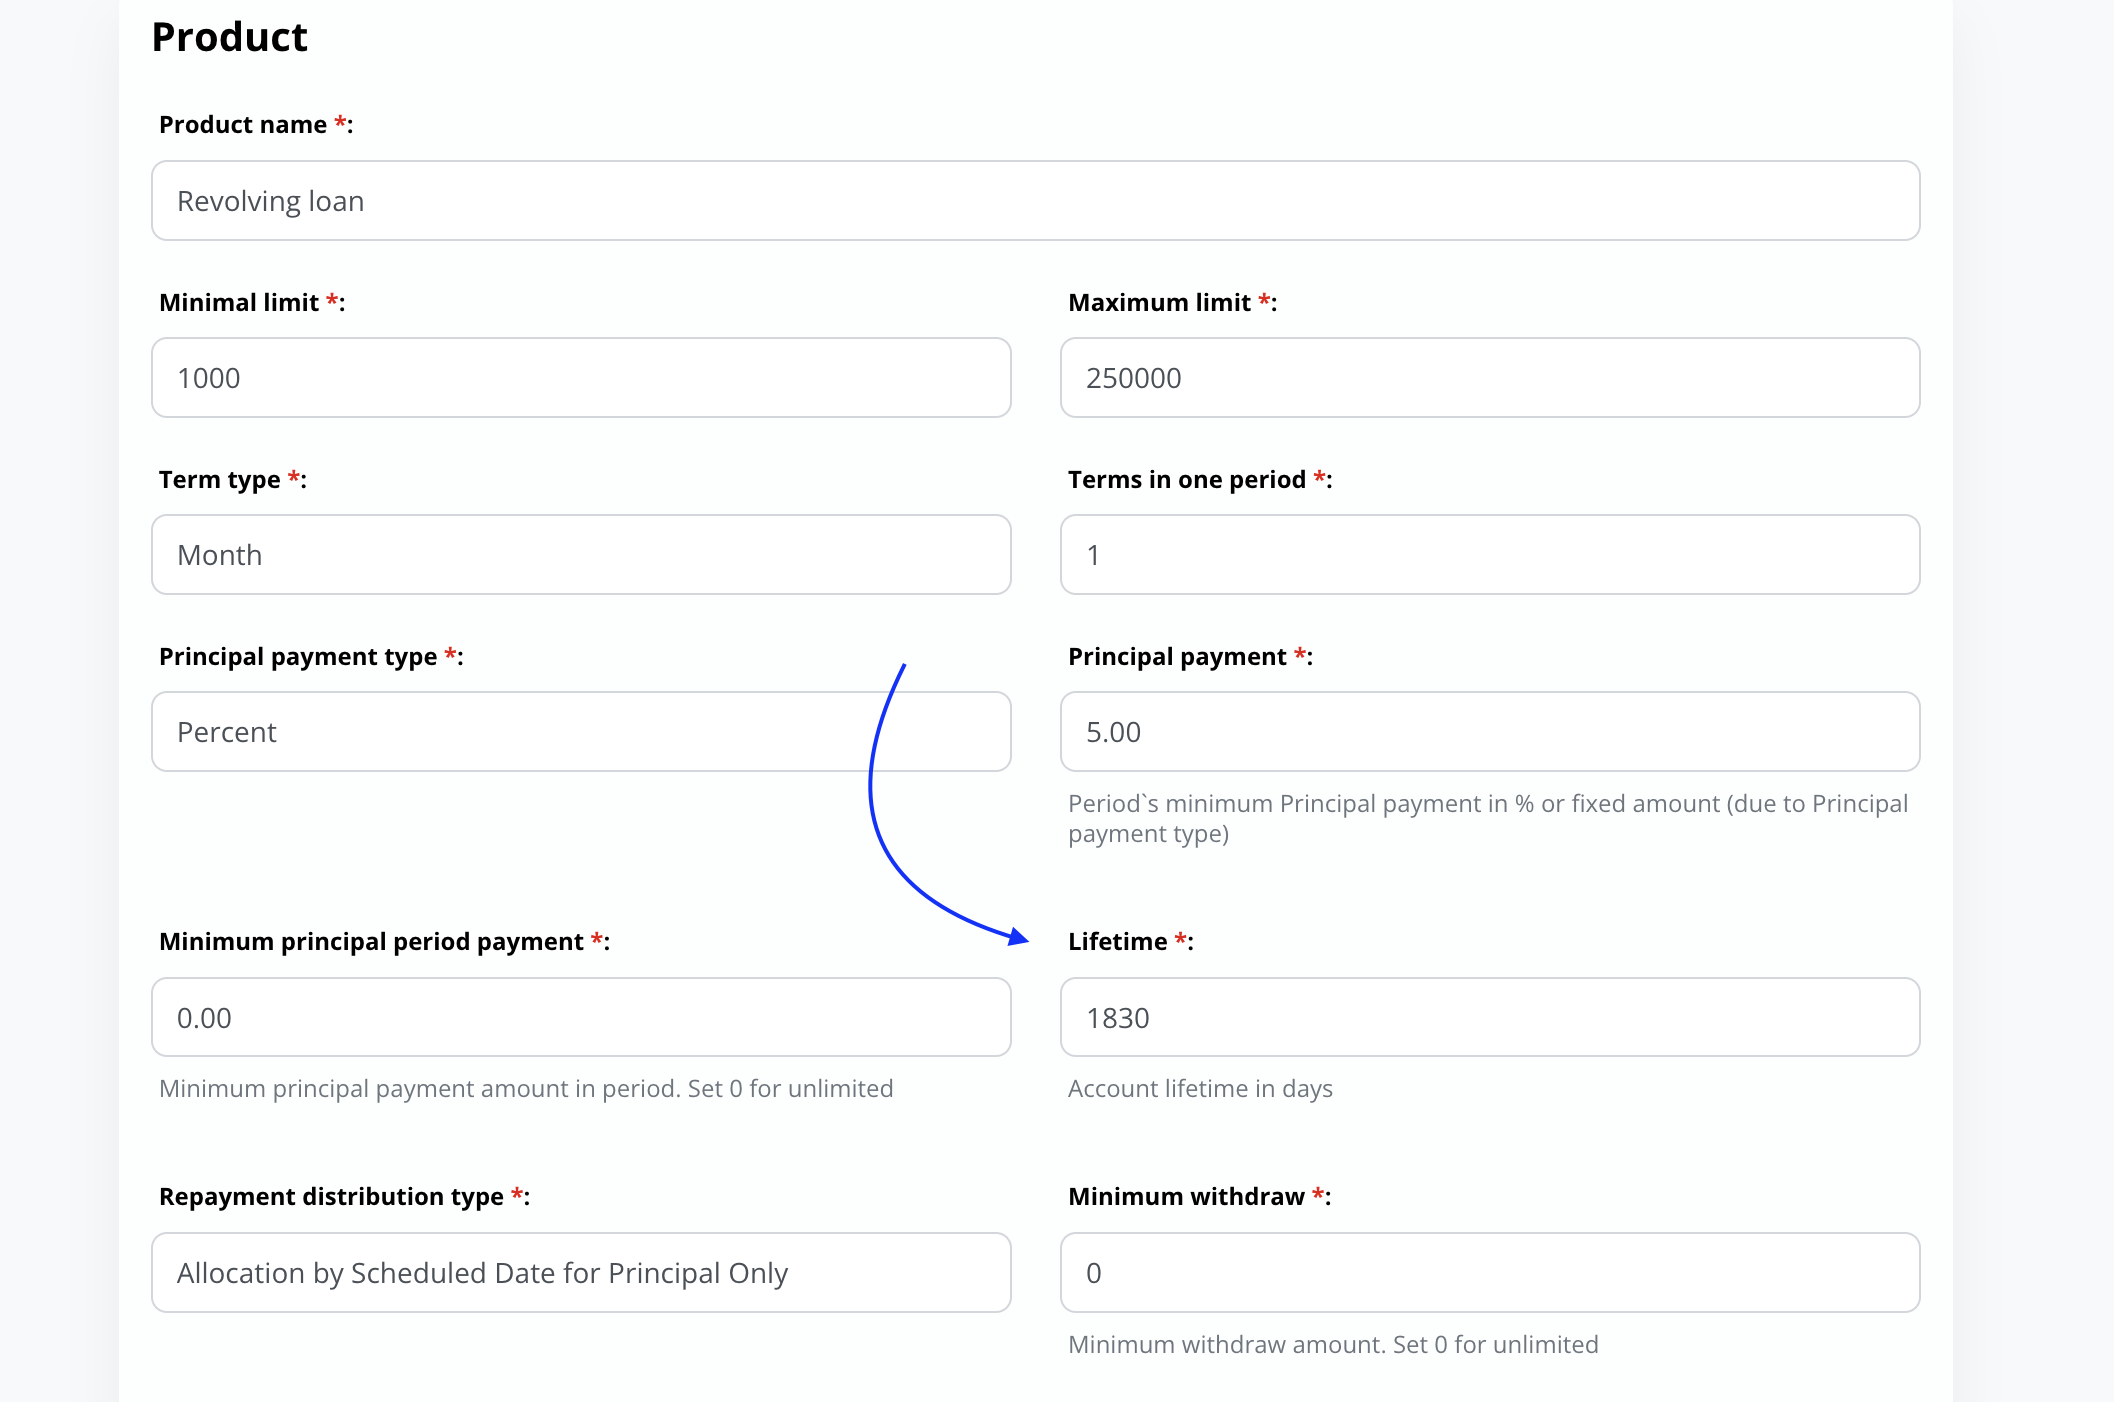Image resolution: width=2114 pixels, height=1402 pixels.
Task: Click the Product section heading
Action: pyautogui.click(x=229, y=37)
